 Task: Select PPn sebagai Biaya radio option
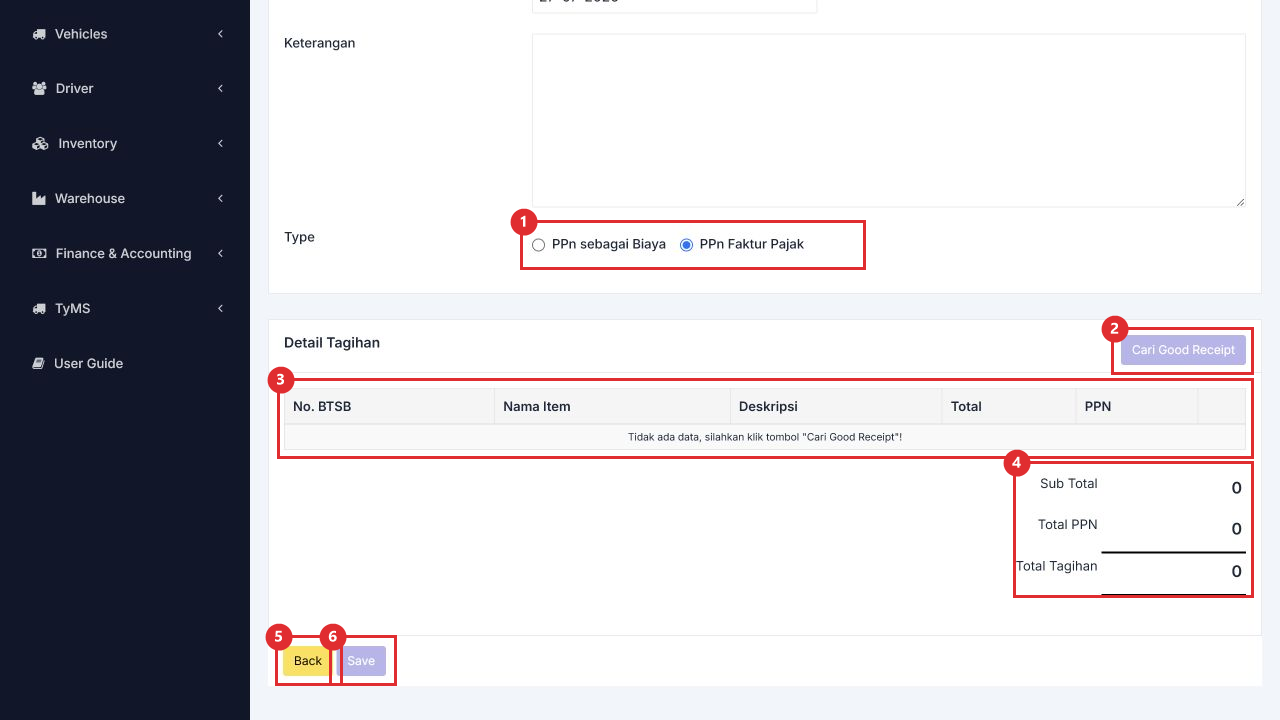click(x=539, y=245)
